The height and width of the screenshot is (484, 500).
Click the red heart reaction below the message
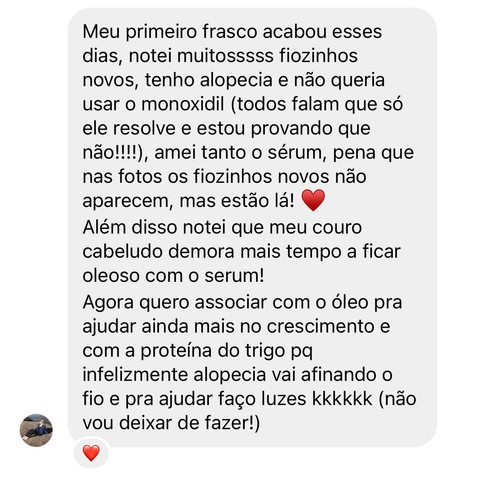(x=91, y=453)
